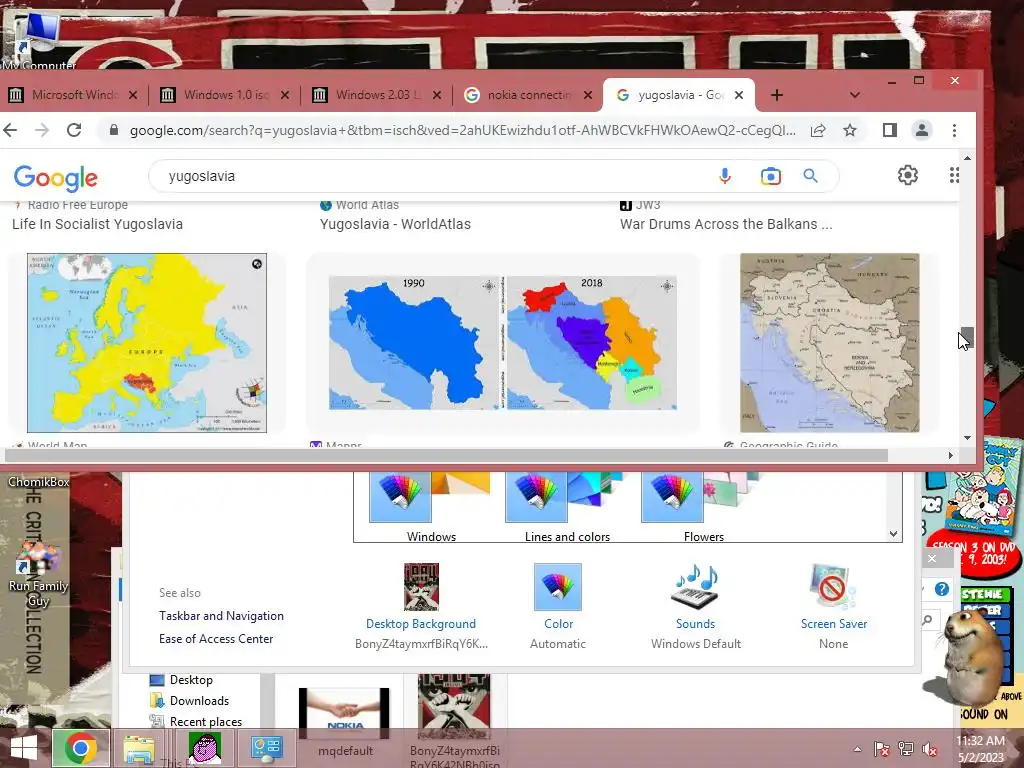Open Sounds settings
Screen dimensions: 1024x768
(x=696, y=607)
